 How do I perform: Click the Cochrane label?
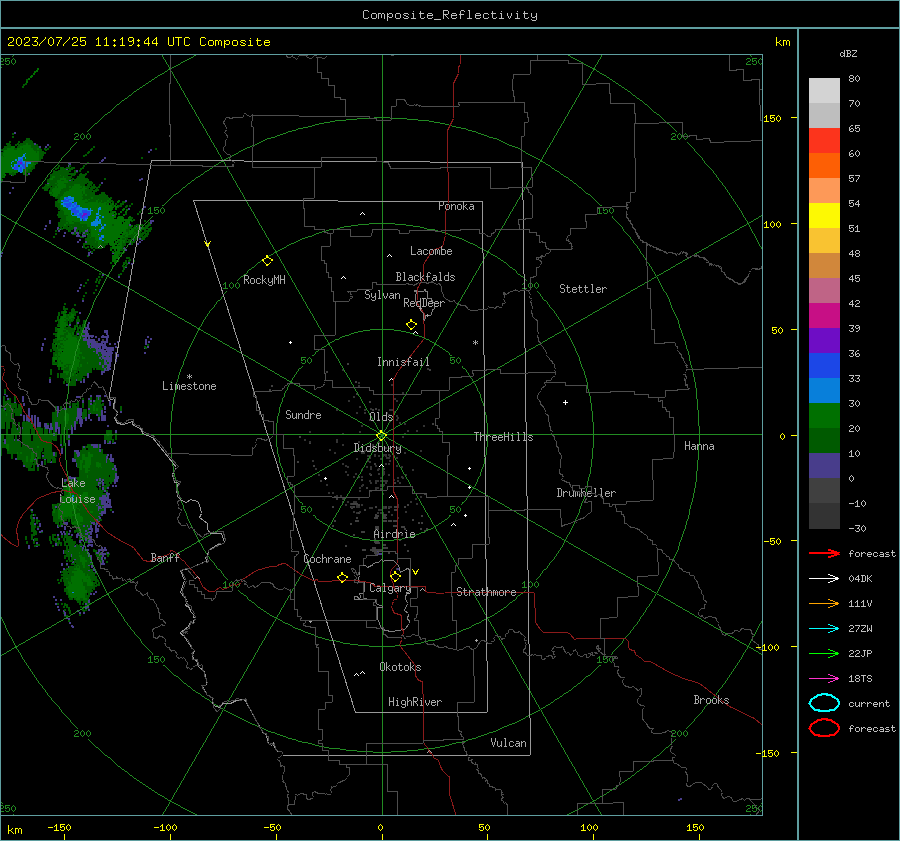[x=327, y=559]
